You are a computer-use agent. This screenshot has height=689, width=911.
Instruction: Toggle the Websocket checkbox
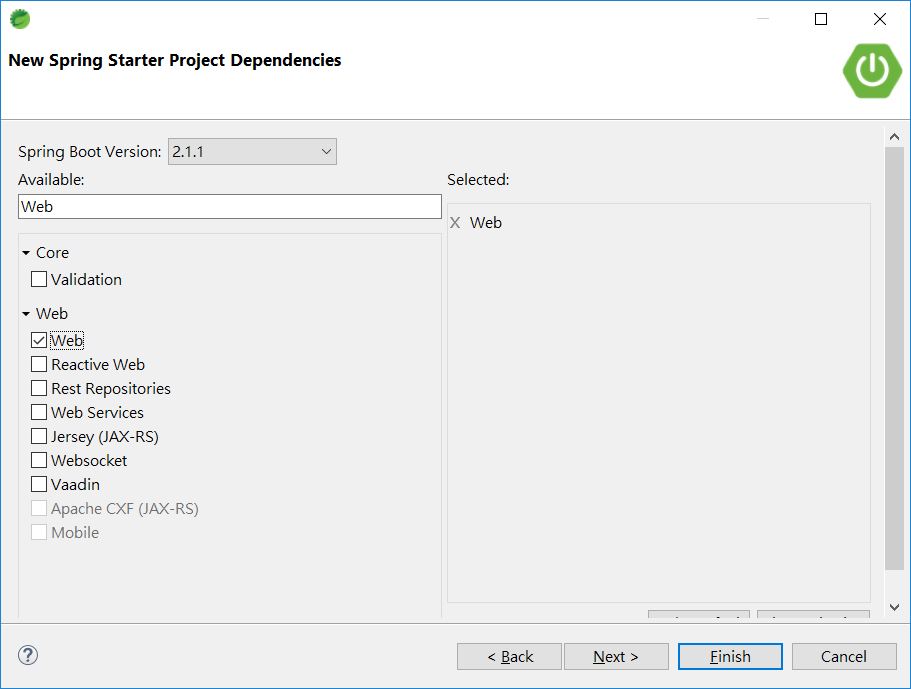tap(39, 460)
